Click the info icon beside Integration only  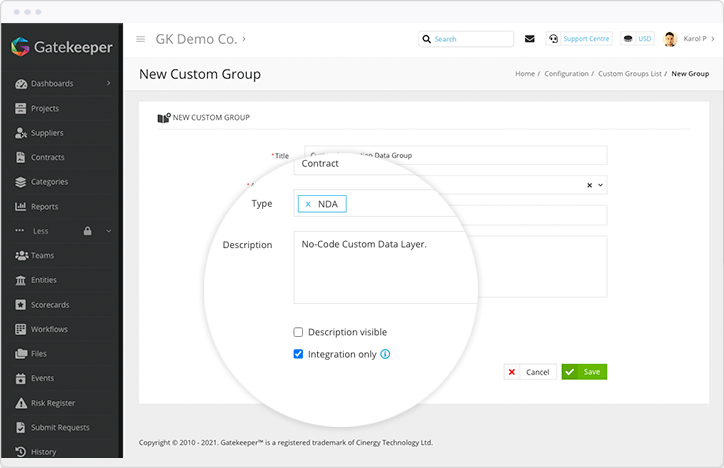coord(385,354)
